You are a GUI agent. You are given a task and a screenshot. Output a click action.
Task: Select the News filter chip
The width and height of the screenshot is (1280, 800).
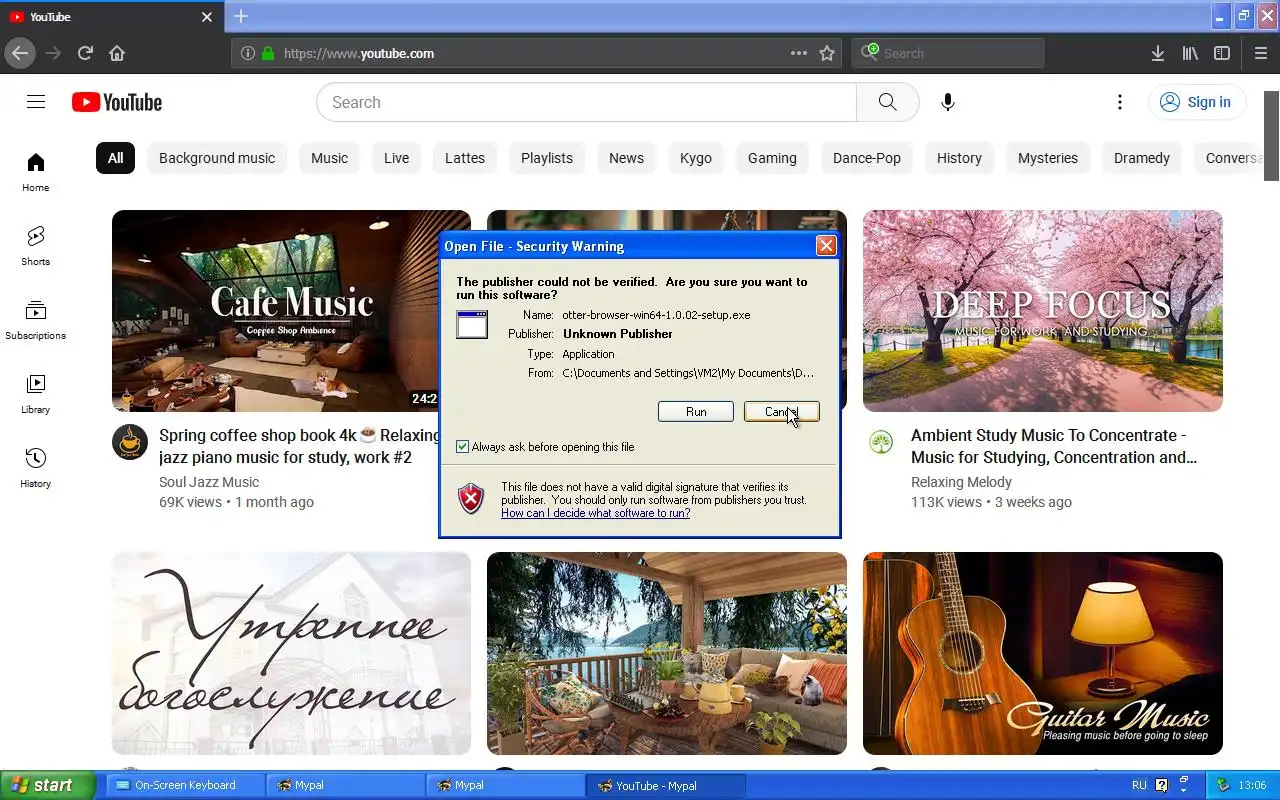click(x=626, y=158)
